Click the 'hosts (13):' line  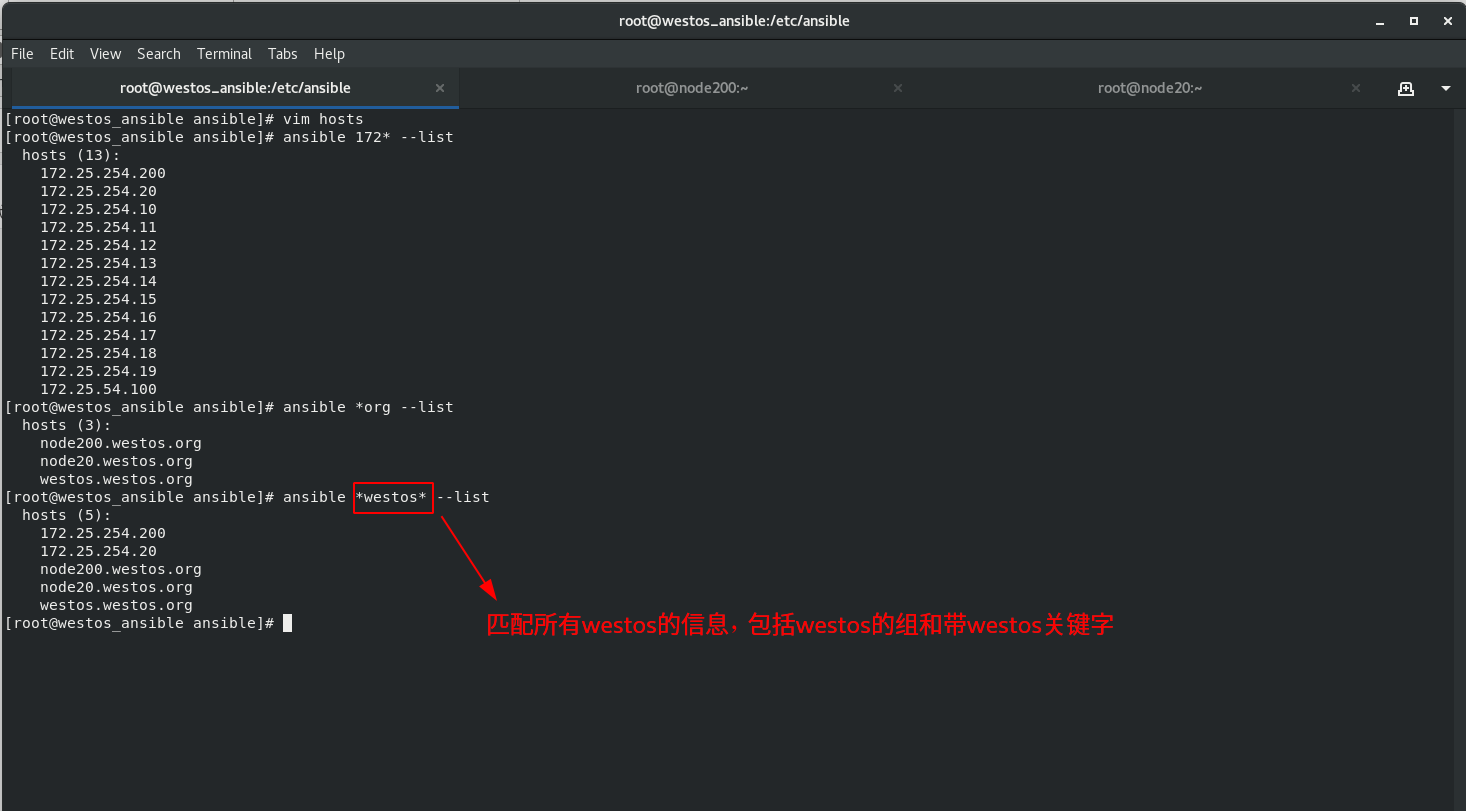click(x=71, y=155)
